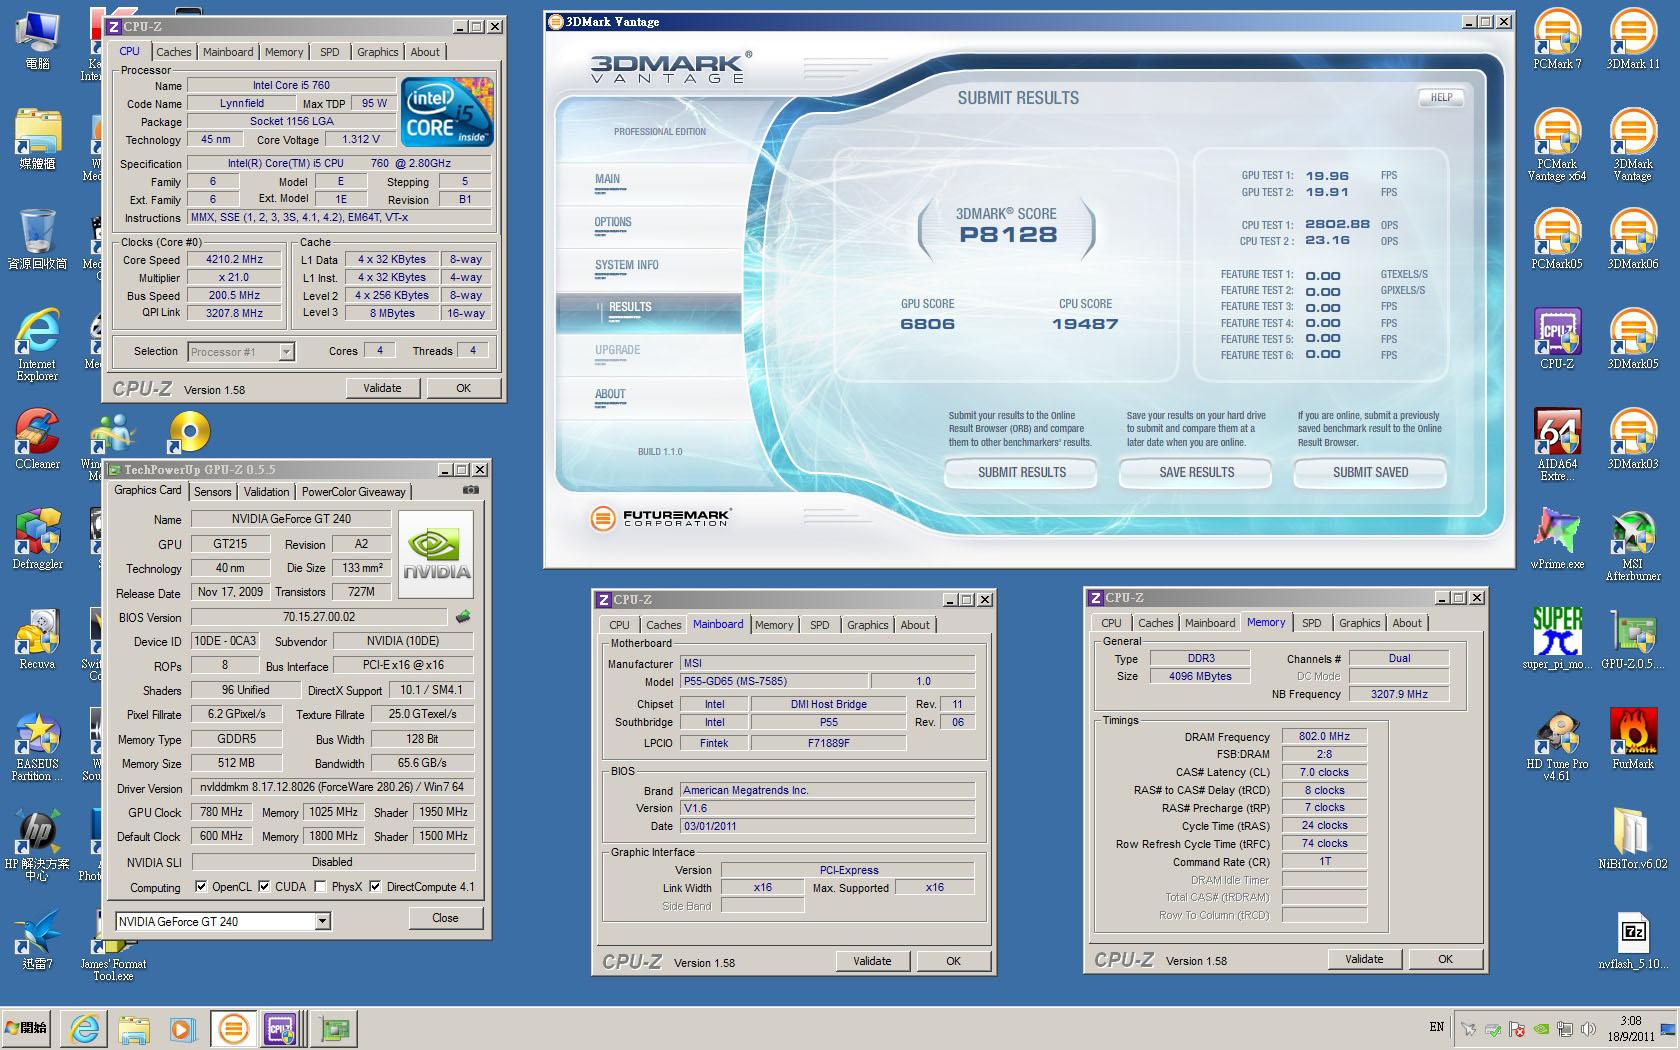Open the Recycle Bin desktop icon
Viewport: 1680px width, 1050px height.
pos(37,239)
